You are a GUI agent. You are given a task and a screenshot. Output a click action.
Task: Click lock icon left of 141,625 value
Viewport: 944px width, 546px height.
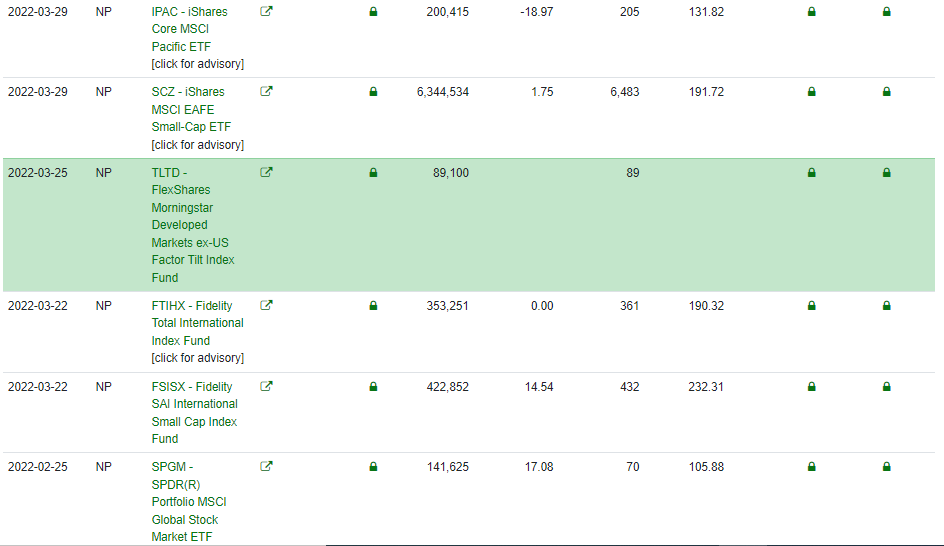pyautogui.click(x=373, y=467)
